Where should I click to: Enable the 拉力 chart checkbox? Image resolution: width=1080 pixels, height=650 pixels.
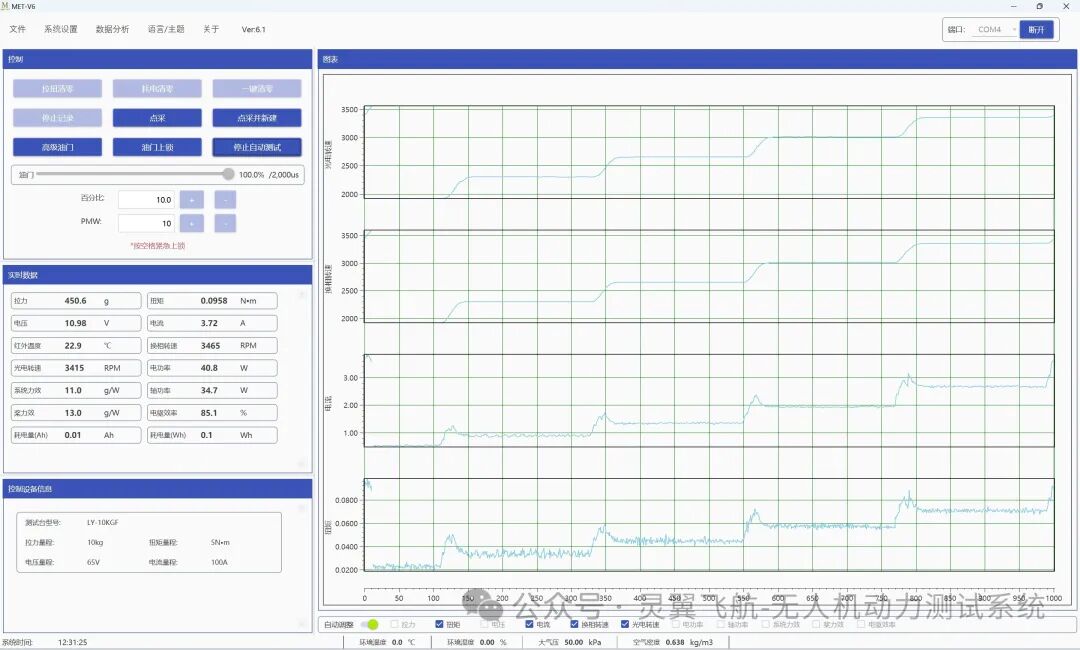coord(394,625)
